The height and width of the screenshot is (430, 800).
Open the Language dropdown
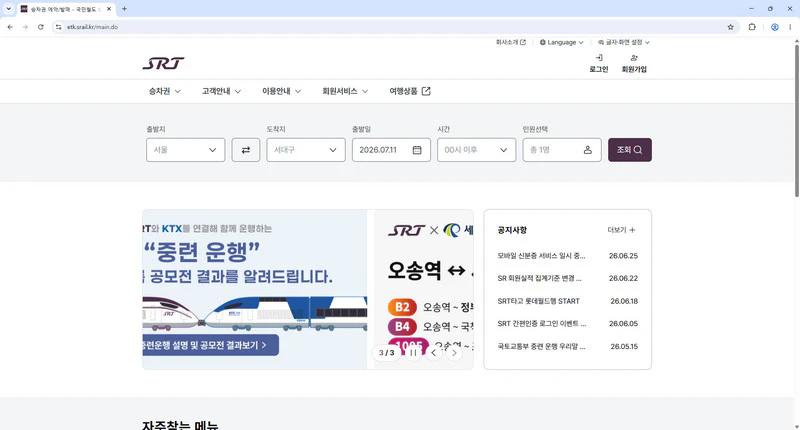pyautogui.click(x=561, y=42)
